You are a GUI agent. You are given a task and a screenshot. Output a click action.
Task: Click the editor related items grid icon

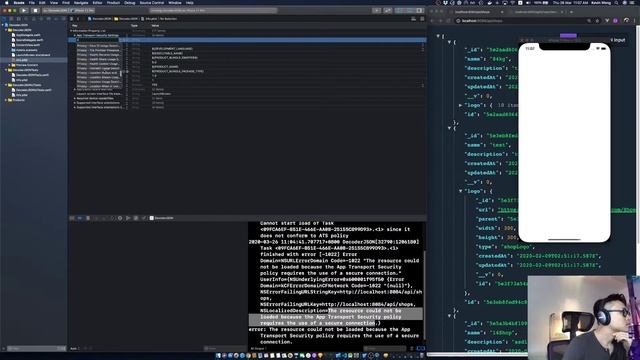[x=72, y=19]
